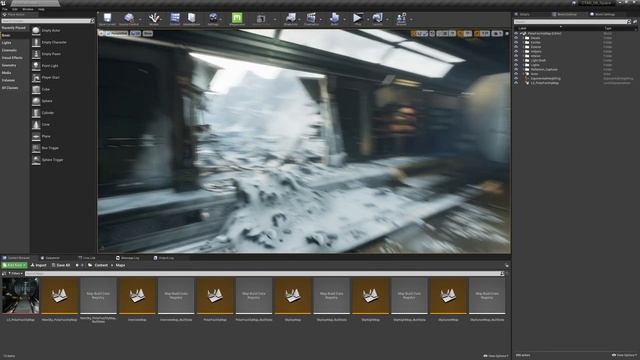Launch the green Megascans plugin icon

coord(237,18)
